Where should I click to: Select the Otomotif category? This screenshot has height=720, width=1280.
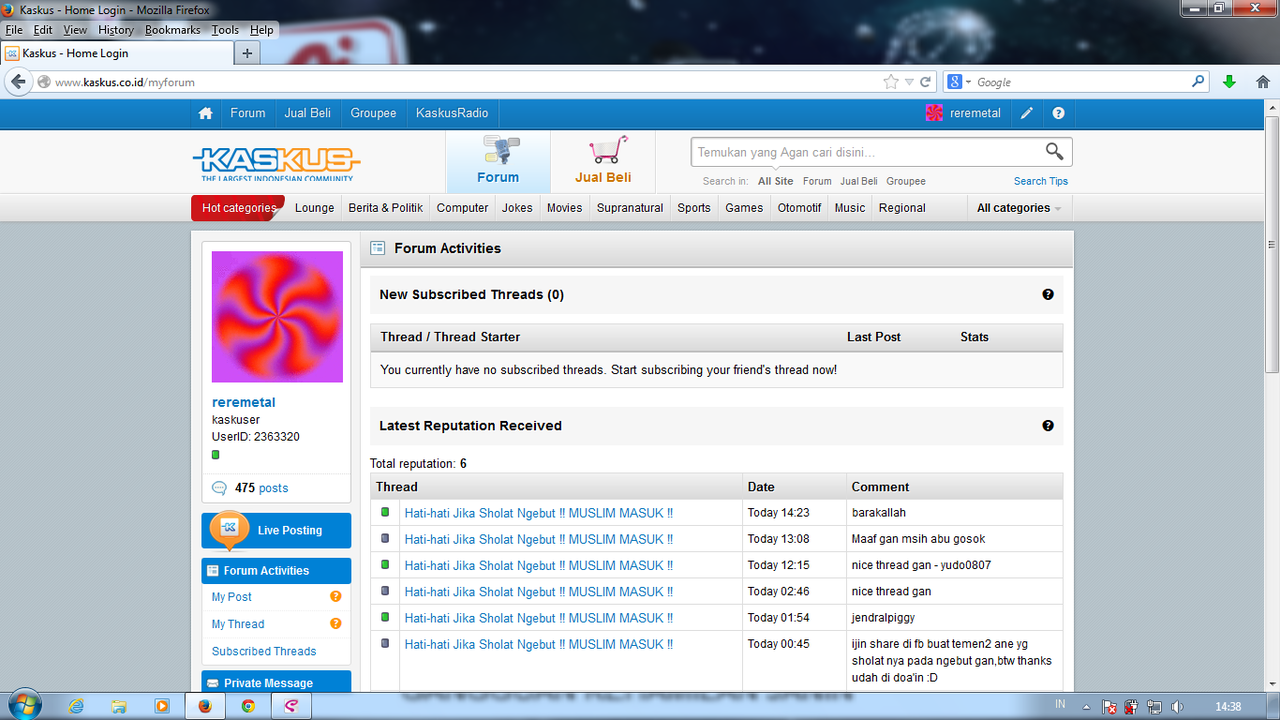(x=800, y=208)
